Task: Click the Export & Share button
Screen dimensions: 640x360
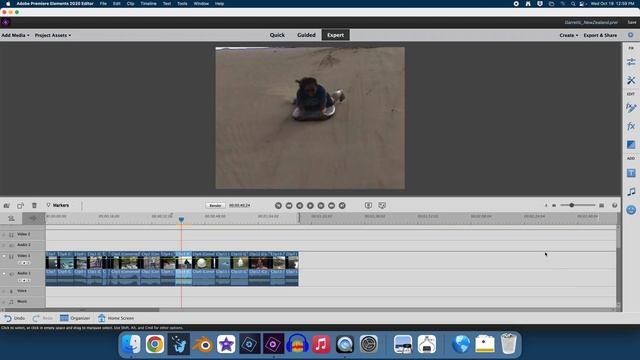Action: point(600,35)
